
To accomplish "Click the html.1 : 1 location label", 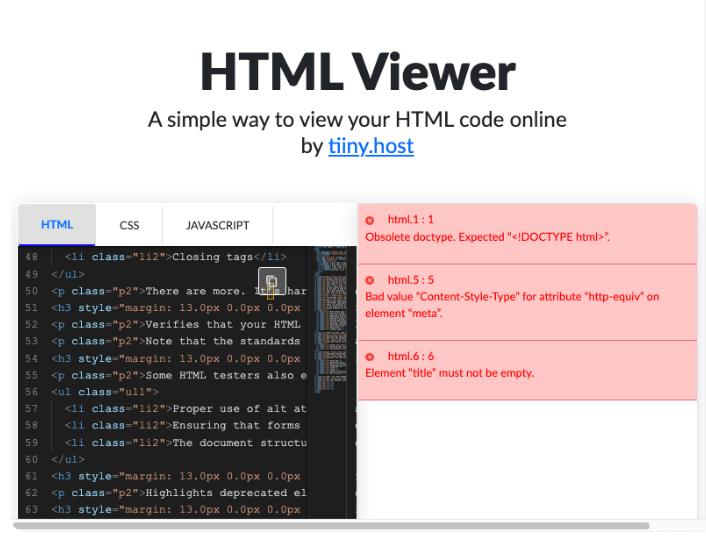I will (x=411, y=219).
